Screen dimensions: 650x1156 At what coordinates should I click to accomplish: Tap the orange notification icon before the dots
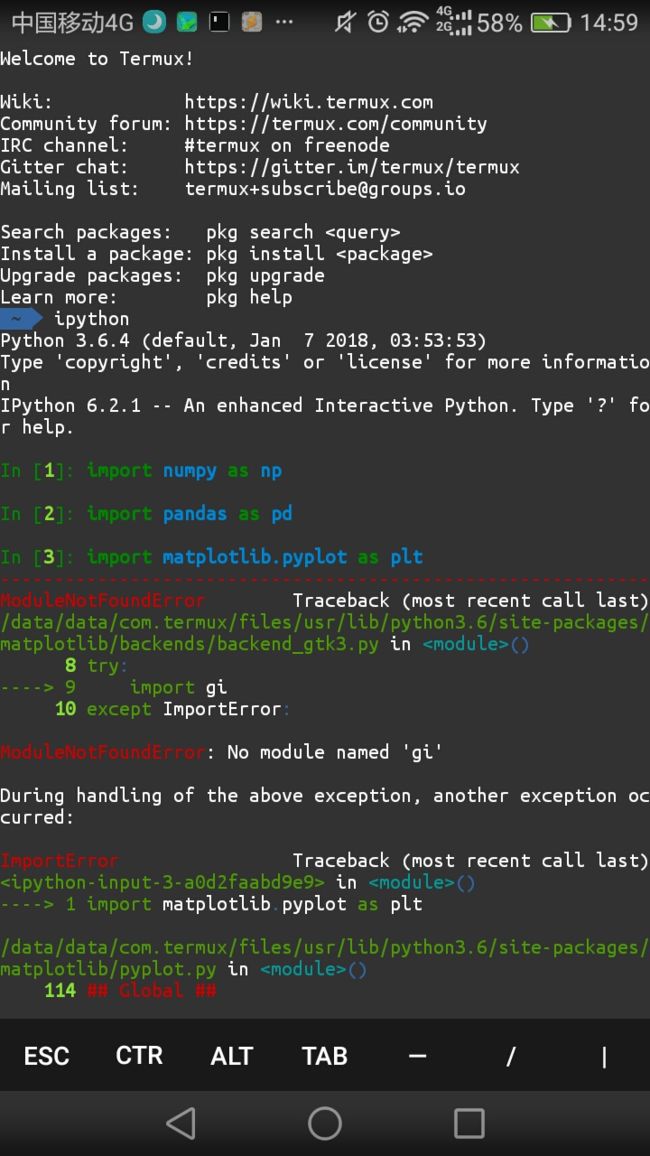[x=251, y=22]
